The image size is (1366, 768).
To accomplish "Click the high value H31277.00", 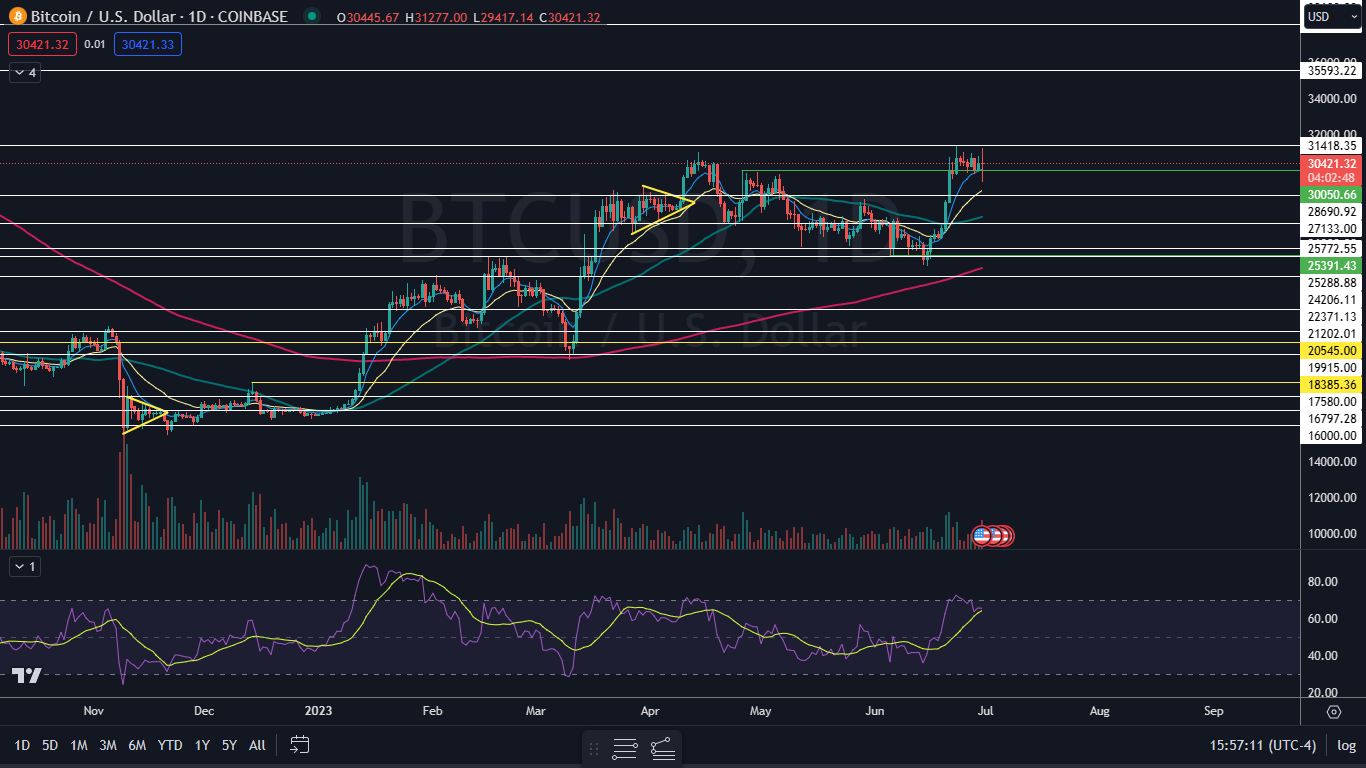I will (437, 17).
